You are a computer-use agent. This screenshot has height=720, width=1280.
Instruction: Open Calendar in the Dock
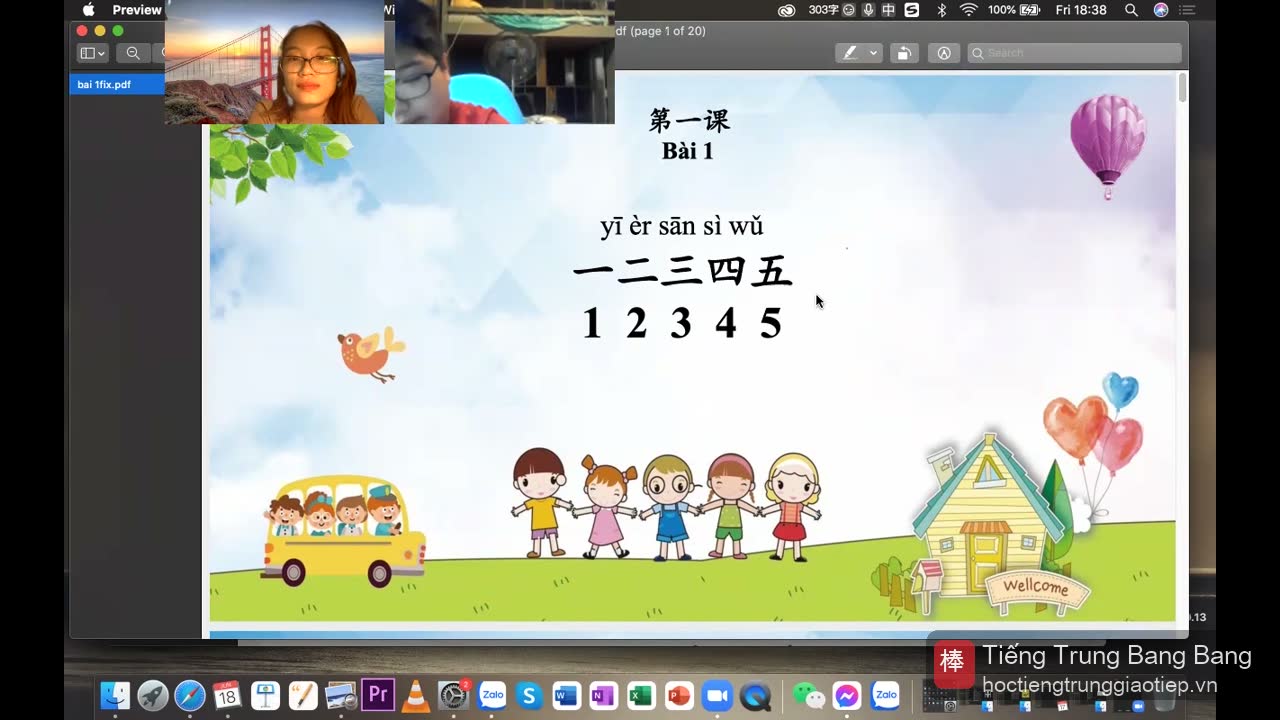(227, 695)
